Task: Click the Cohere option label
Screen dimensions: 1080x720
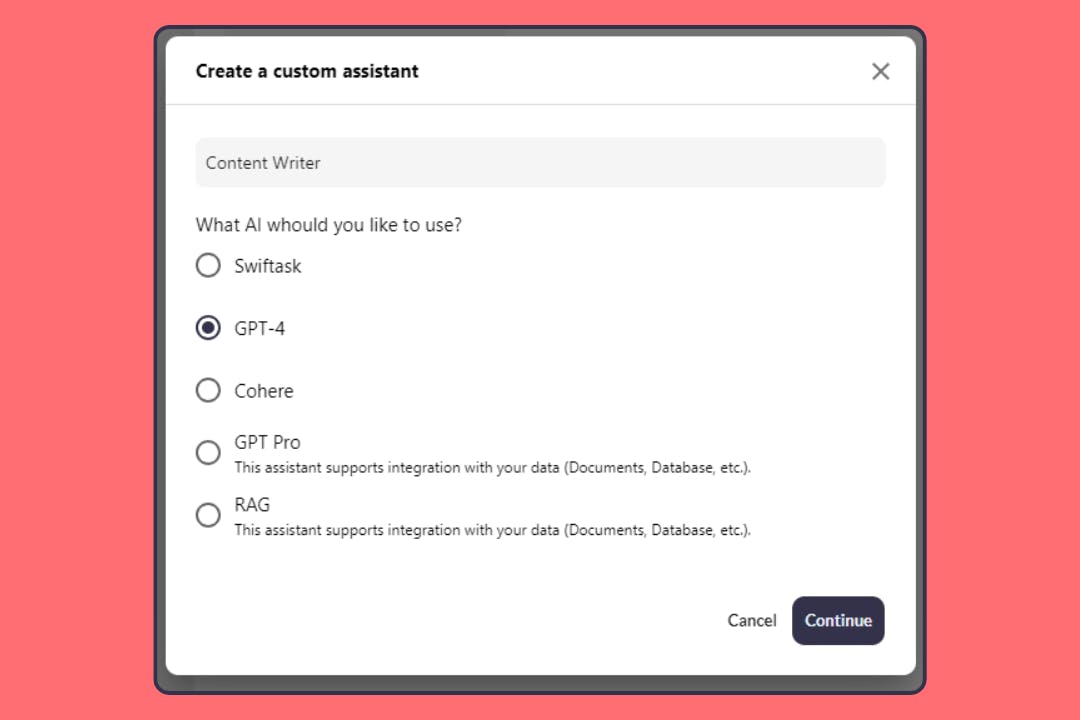Action: click(x=264, y=391)
